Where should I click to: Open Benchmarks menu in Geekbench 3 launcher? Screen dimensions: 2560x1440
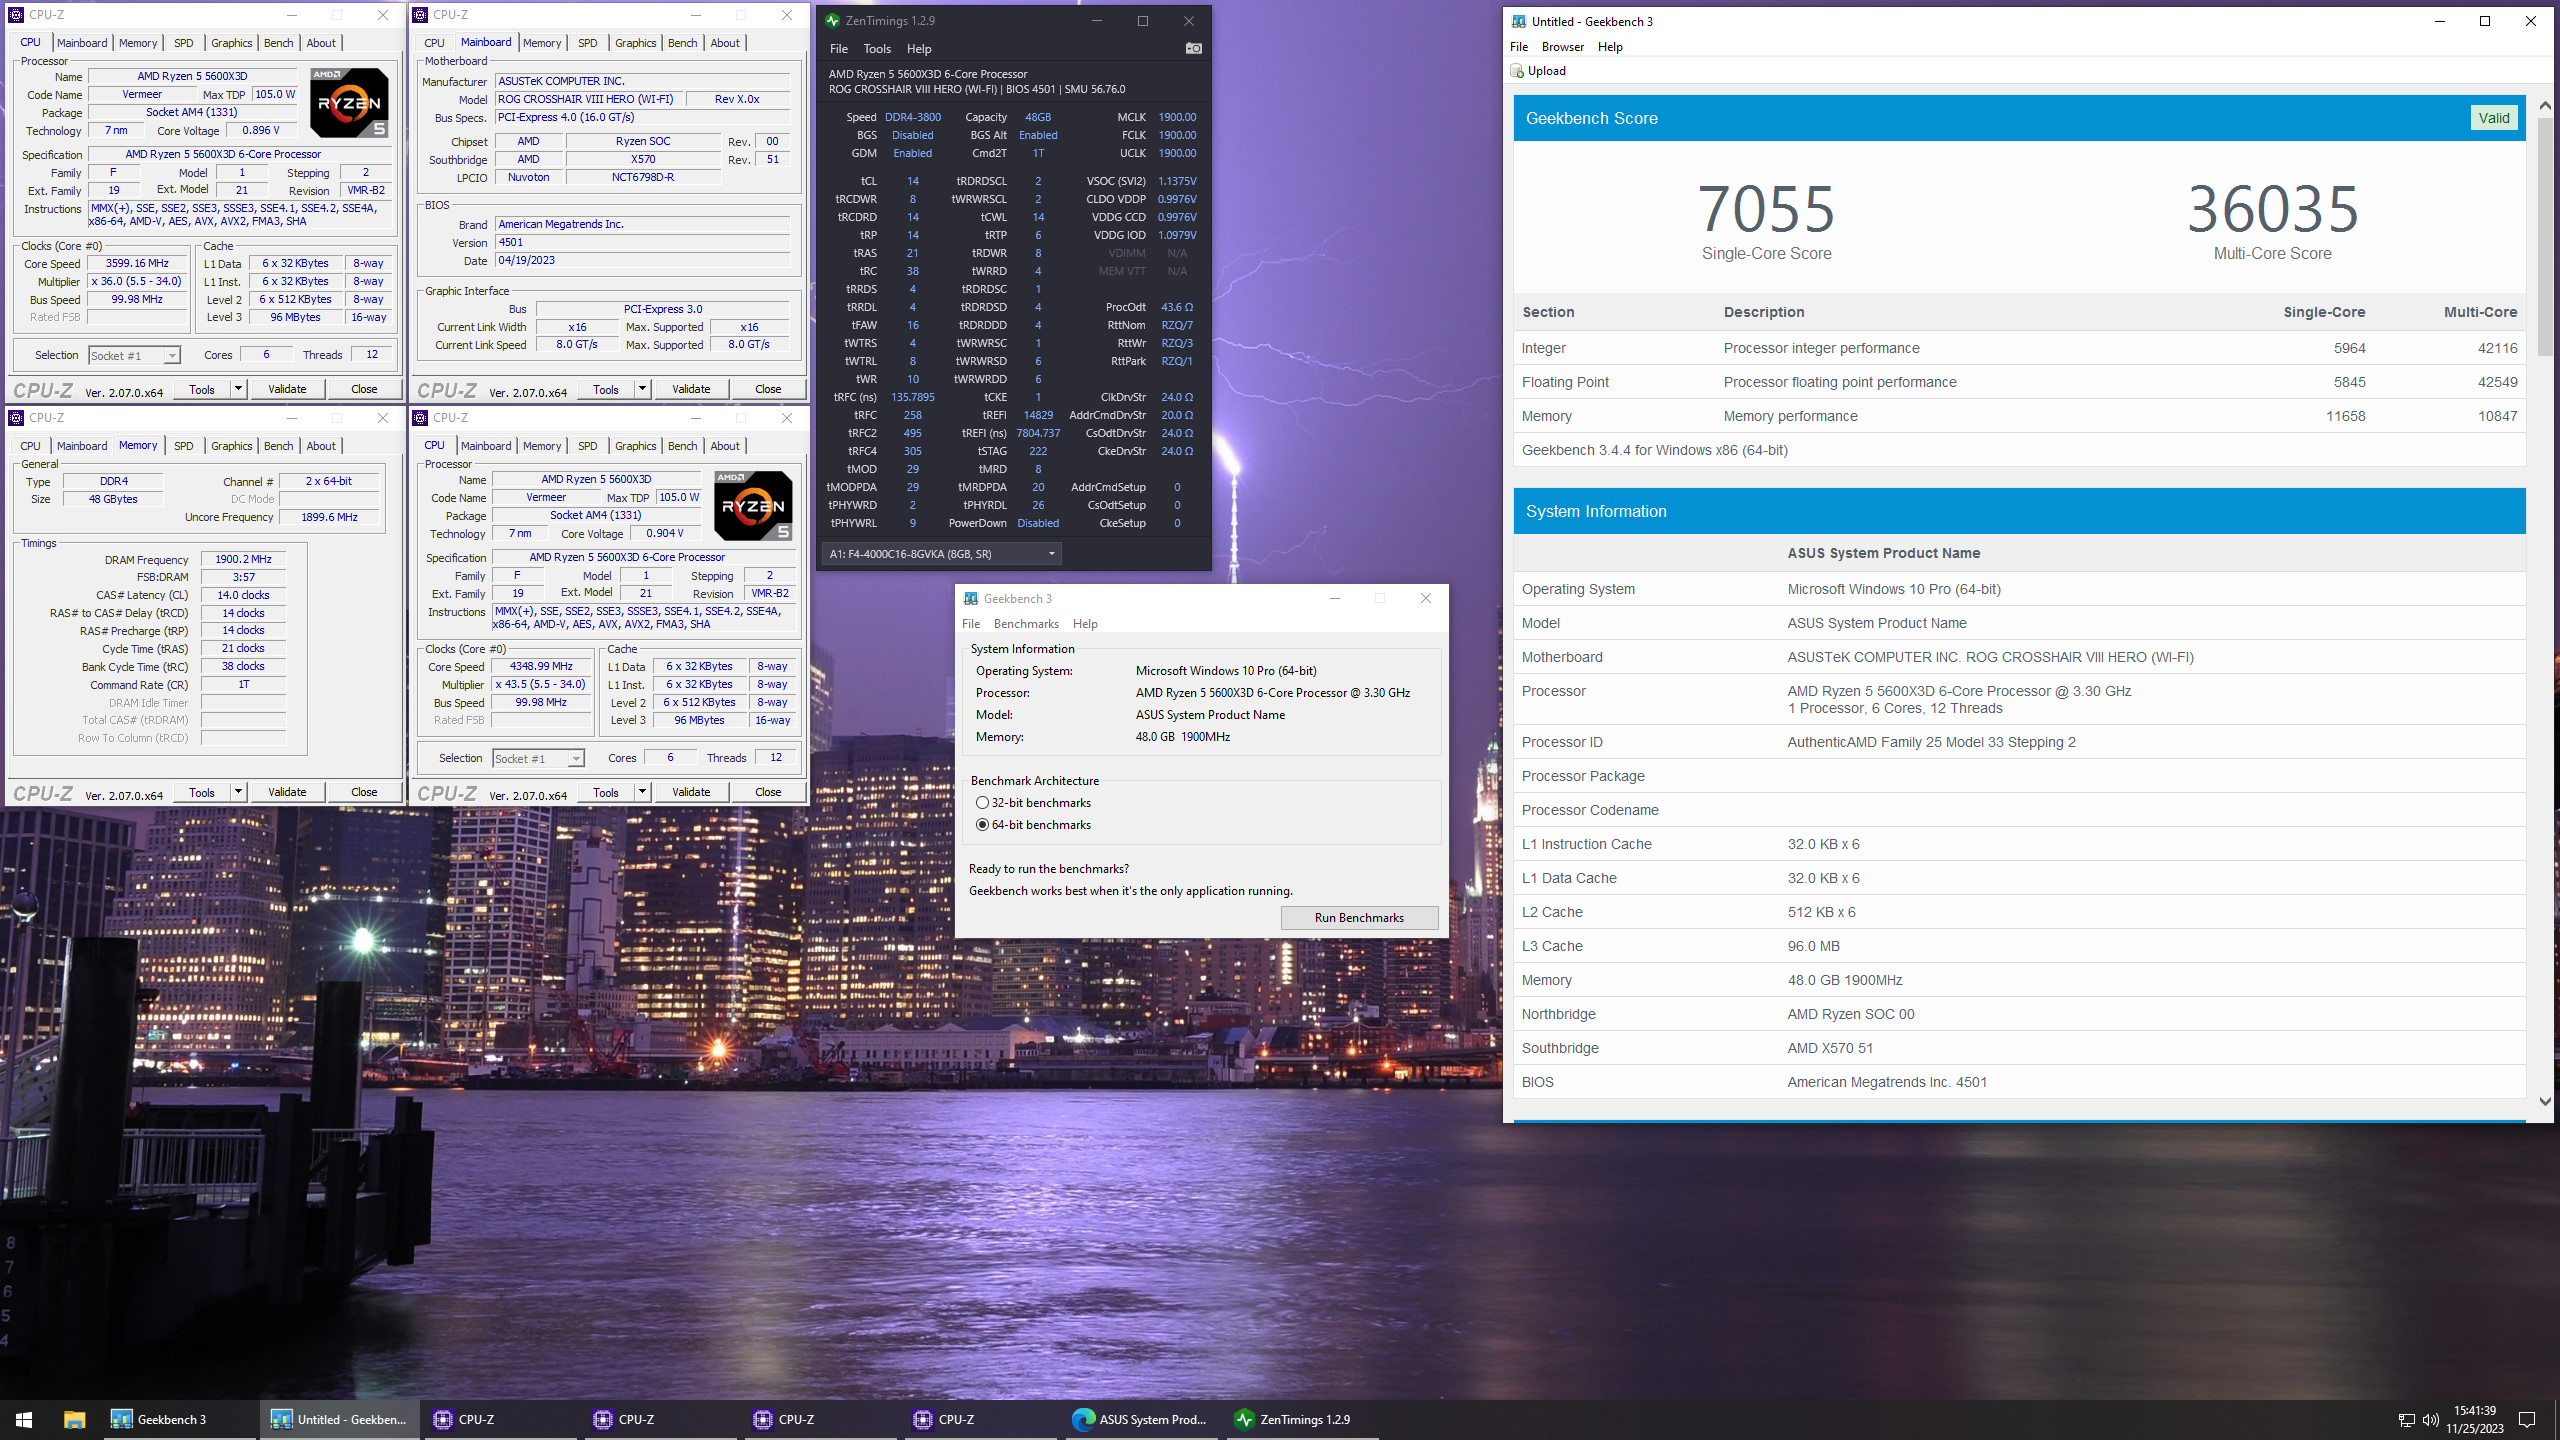coord(1026,623)
